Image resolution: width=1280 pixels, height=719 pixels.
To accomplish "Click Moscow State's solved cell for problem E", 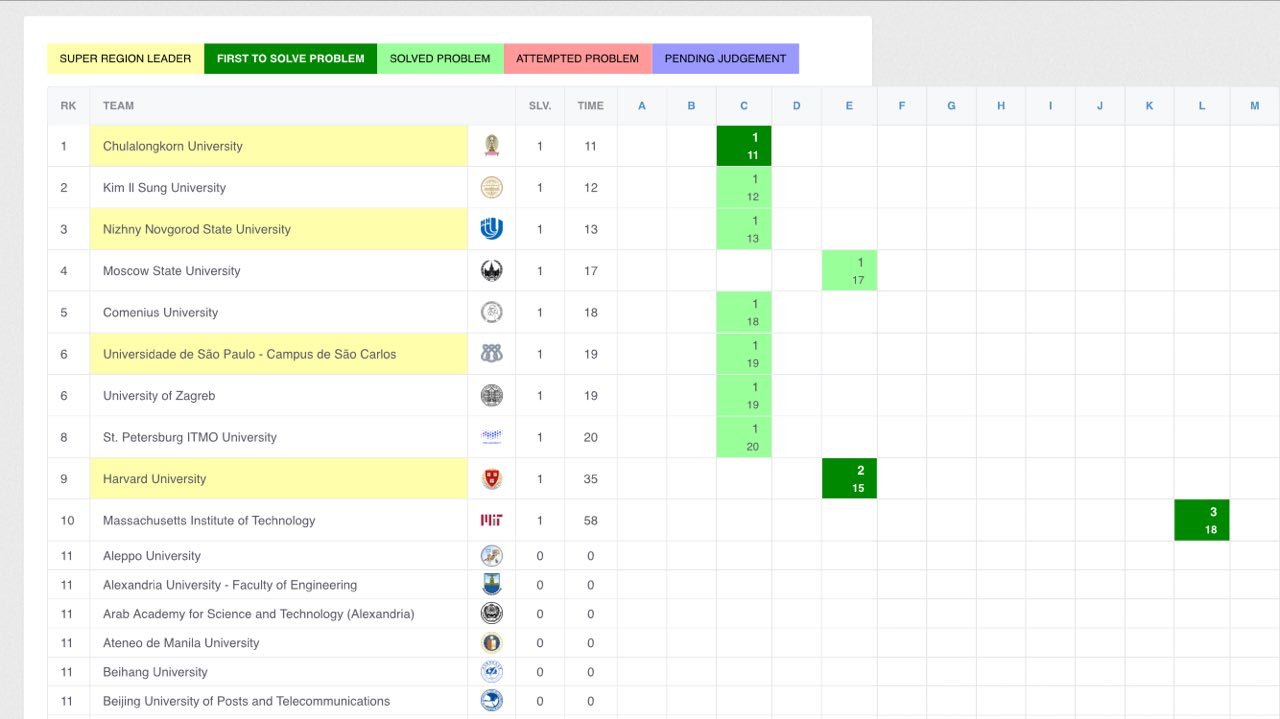I will click(849, 271).
